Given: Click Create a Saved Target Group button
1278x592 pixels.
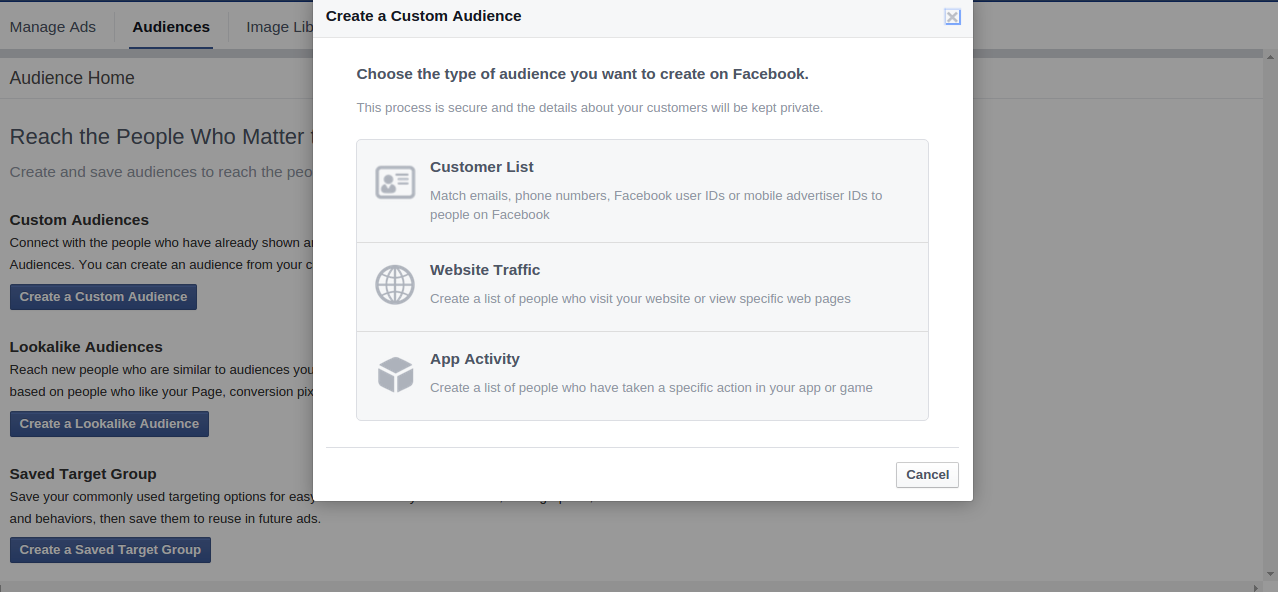Looking at the screenshot, I should click(110, 550).
